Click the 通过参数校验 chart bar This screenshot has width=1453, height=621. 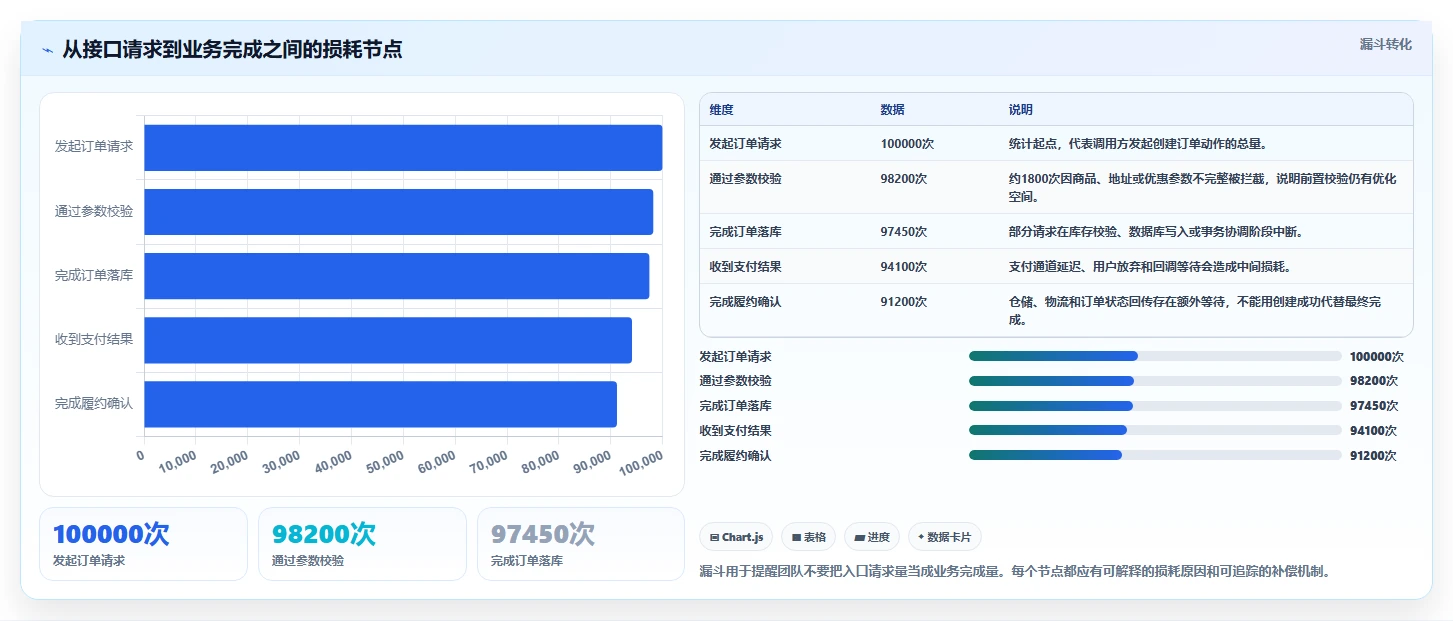click(x=399, y=212)
